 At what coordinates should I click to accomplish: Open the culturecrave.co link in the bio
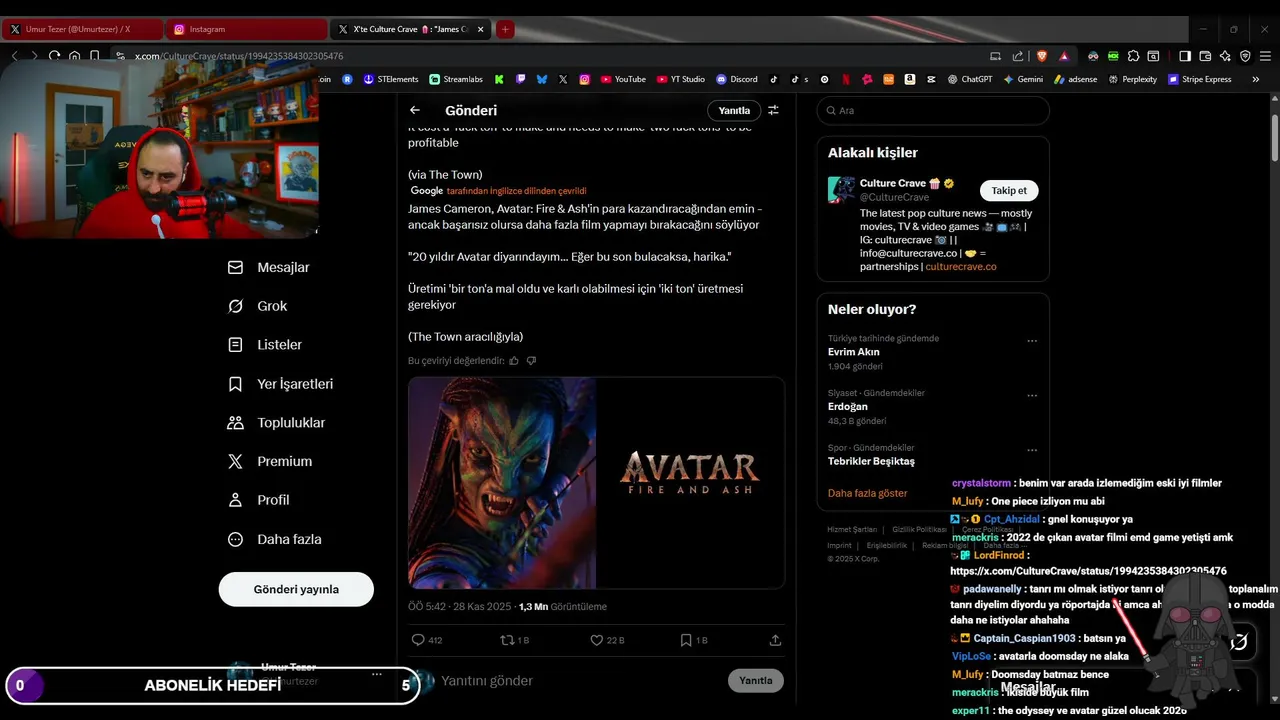(x=961, y=267)
